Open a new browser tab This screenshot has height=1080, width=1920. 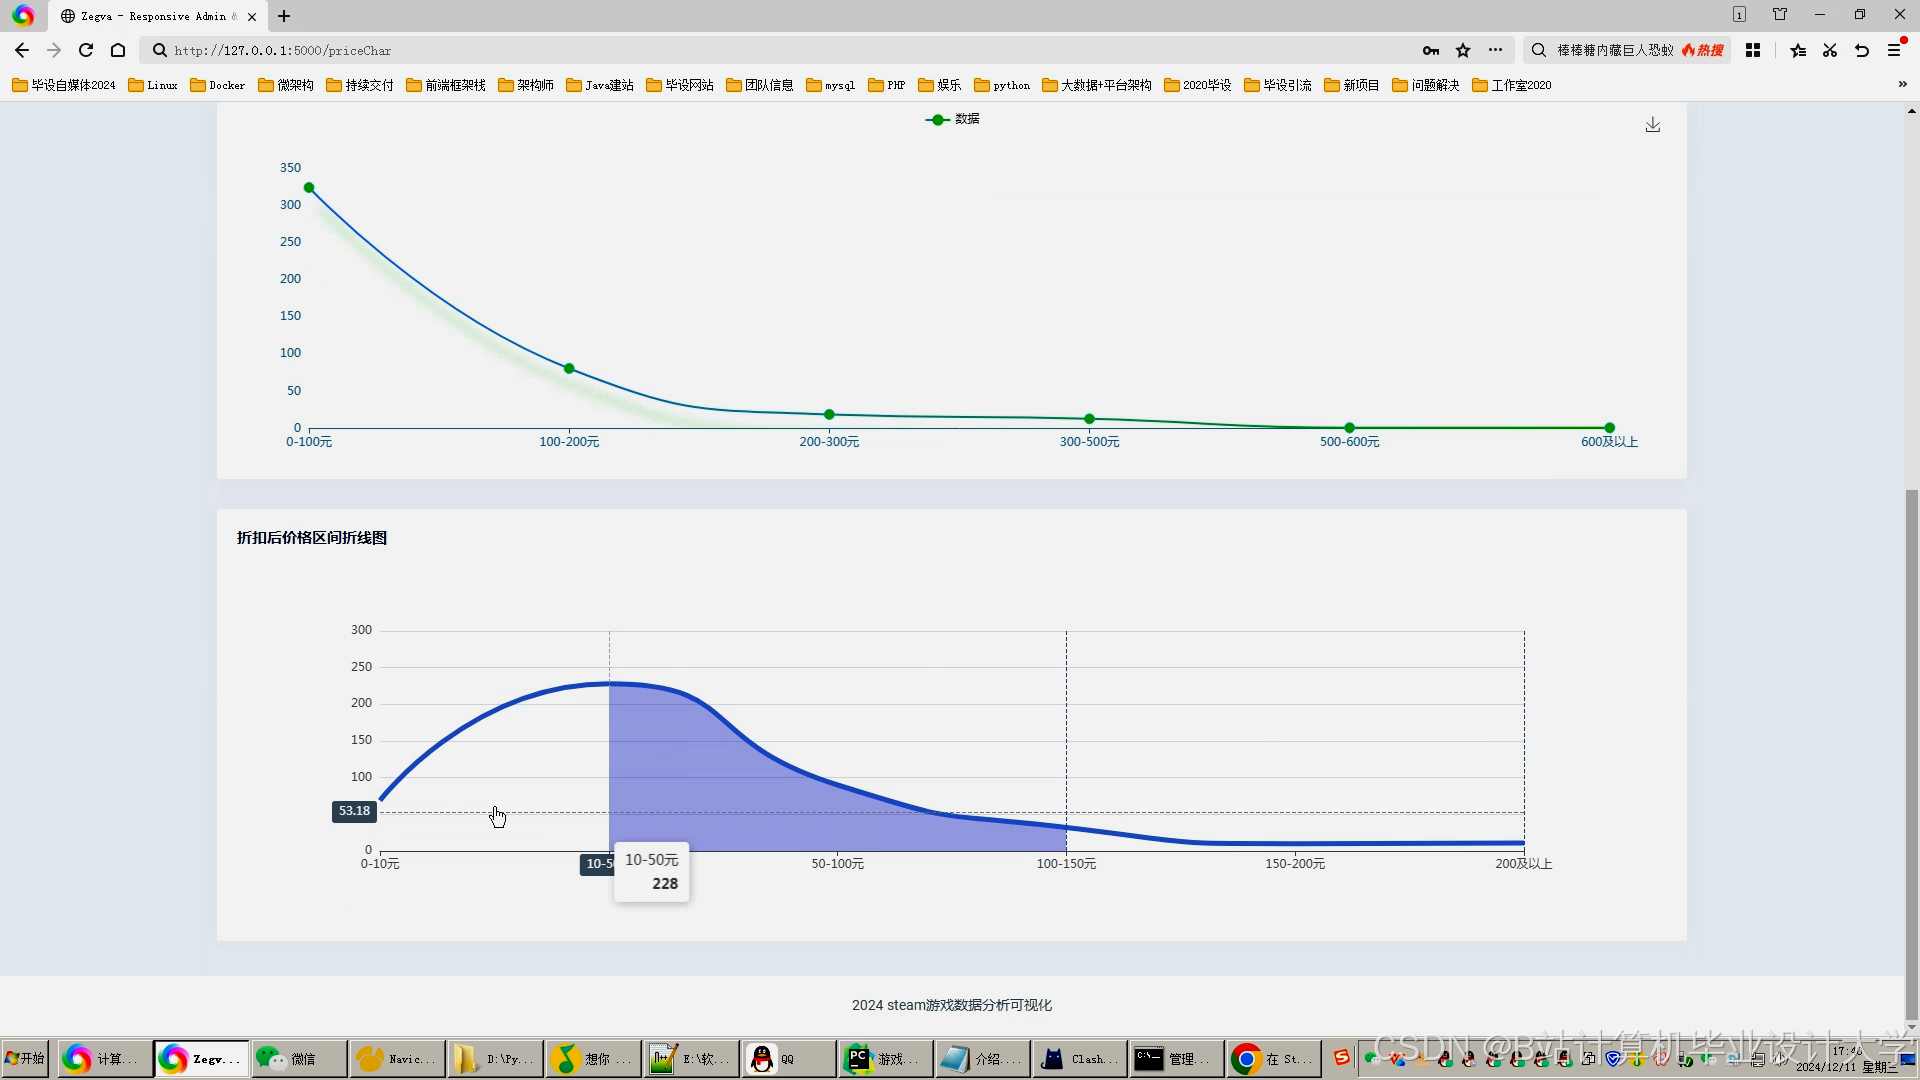[x=284, y=16]
